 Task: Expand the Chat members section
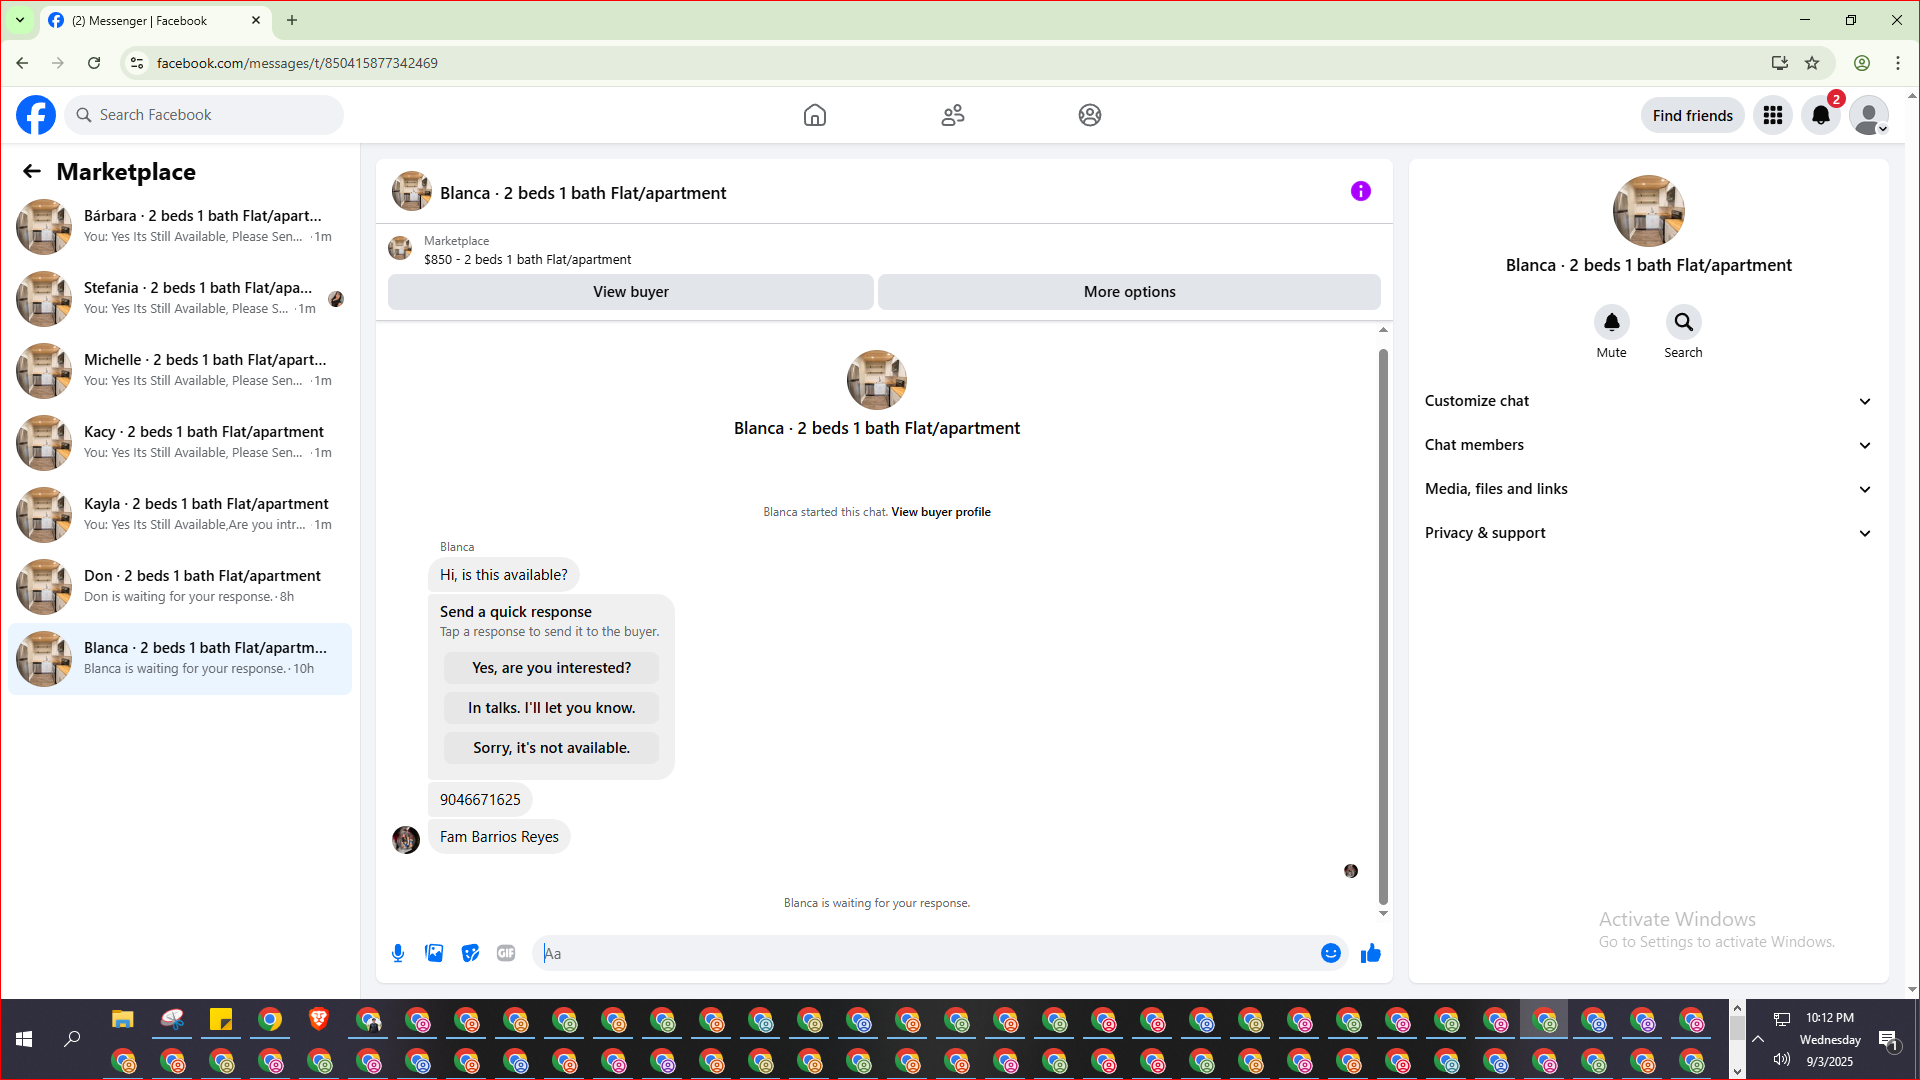tap(1648, 445)
